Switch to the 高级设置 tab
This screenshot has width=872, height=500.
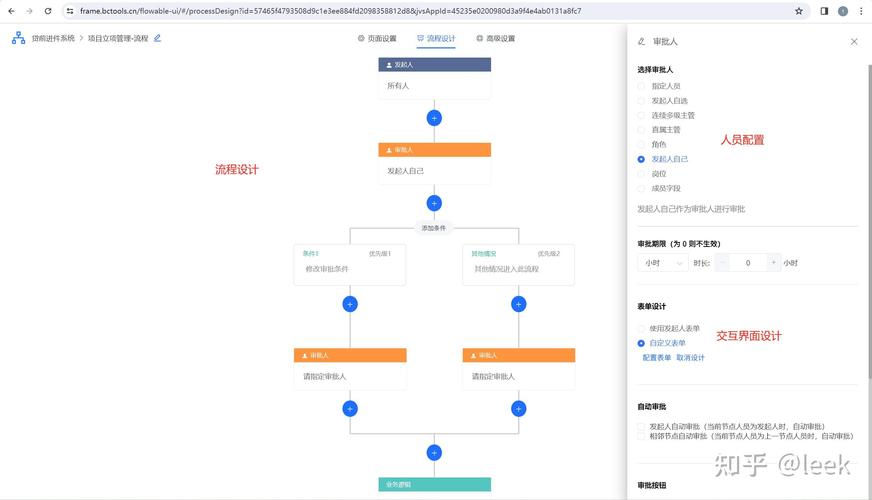(496, 38)
